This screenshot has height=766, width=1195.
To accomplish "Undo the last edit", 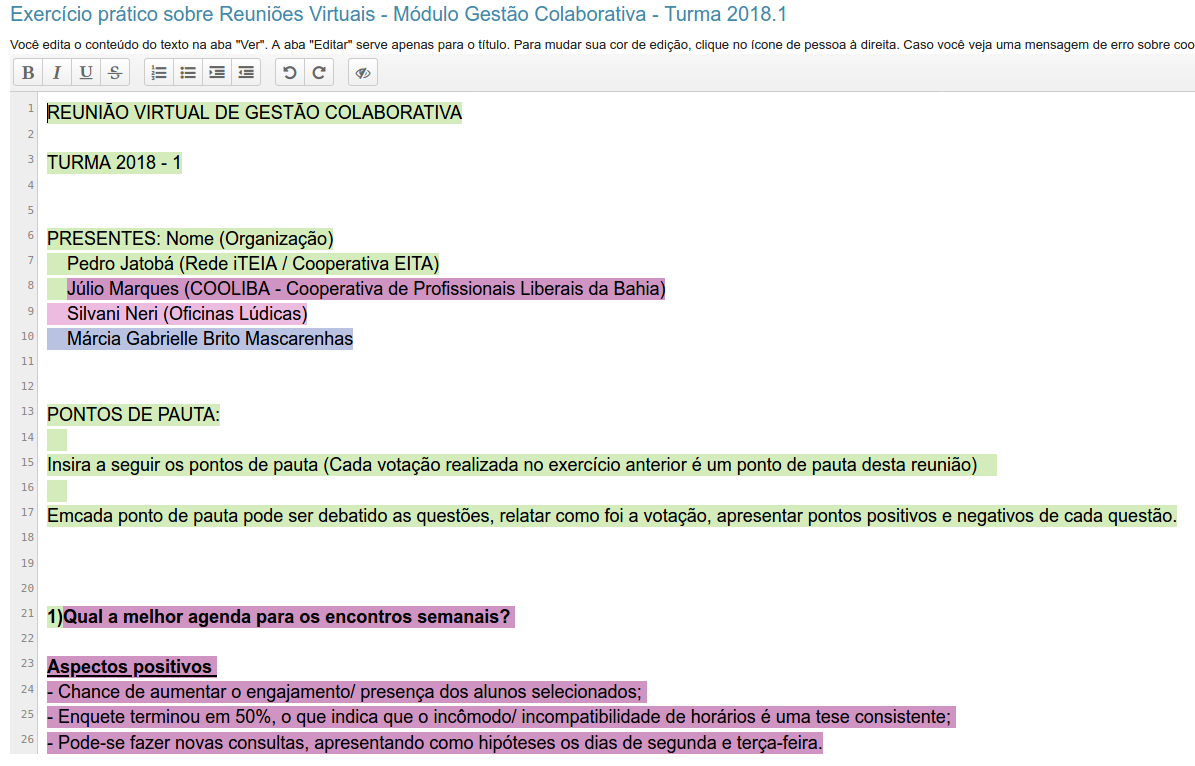I will point(290,72).
